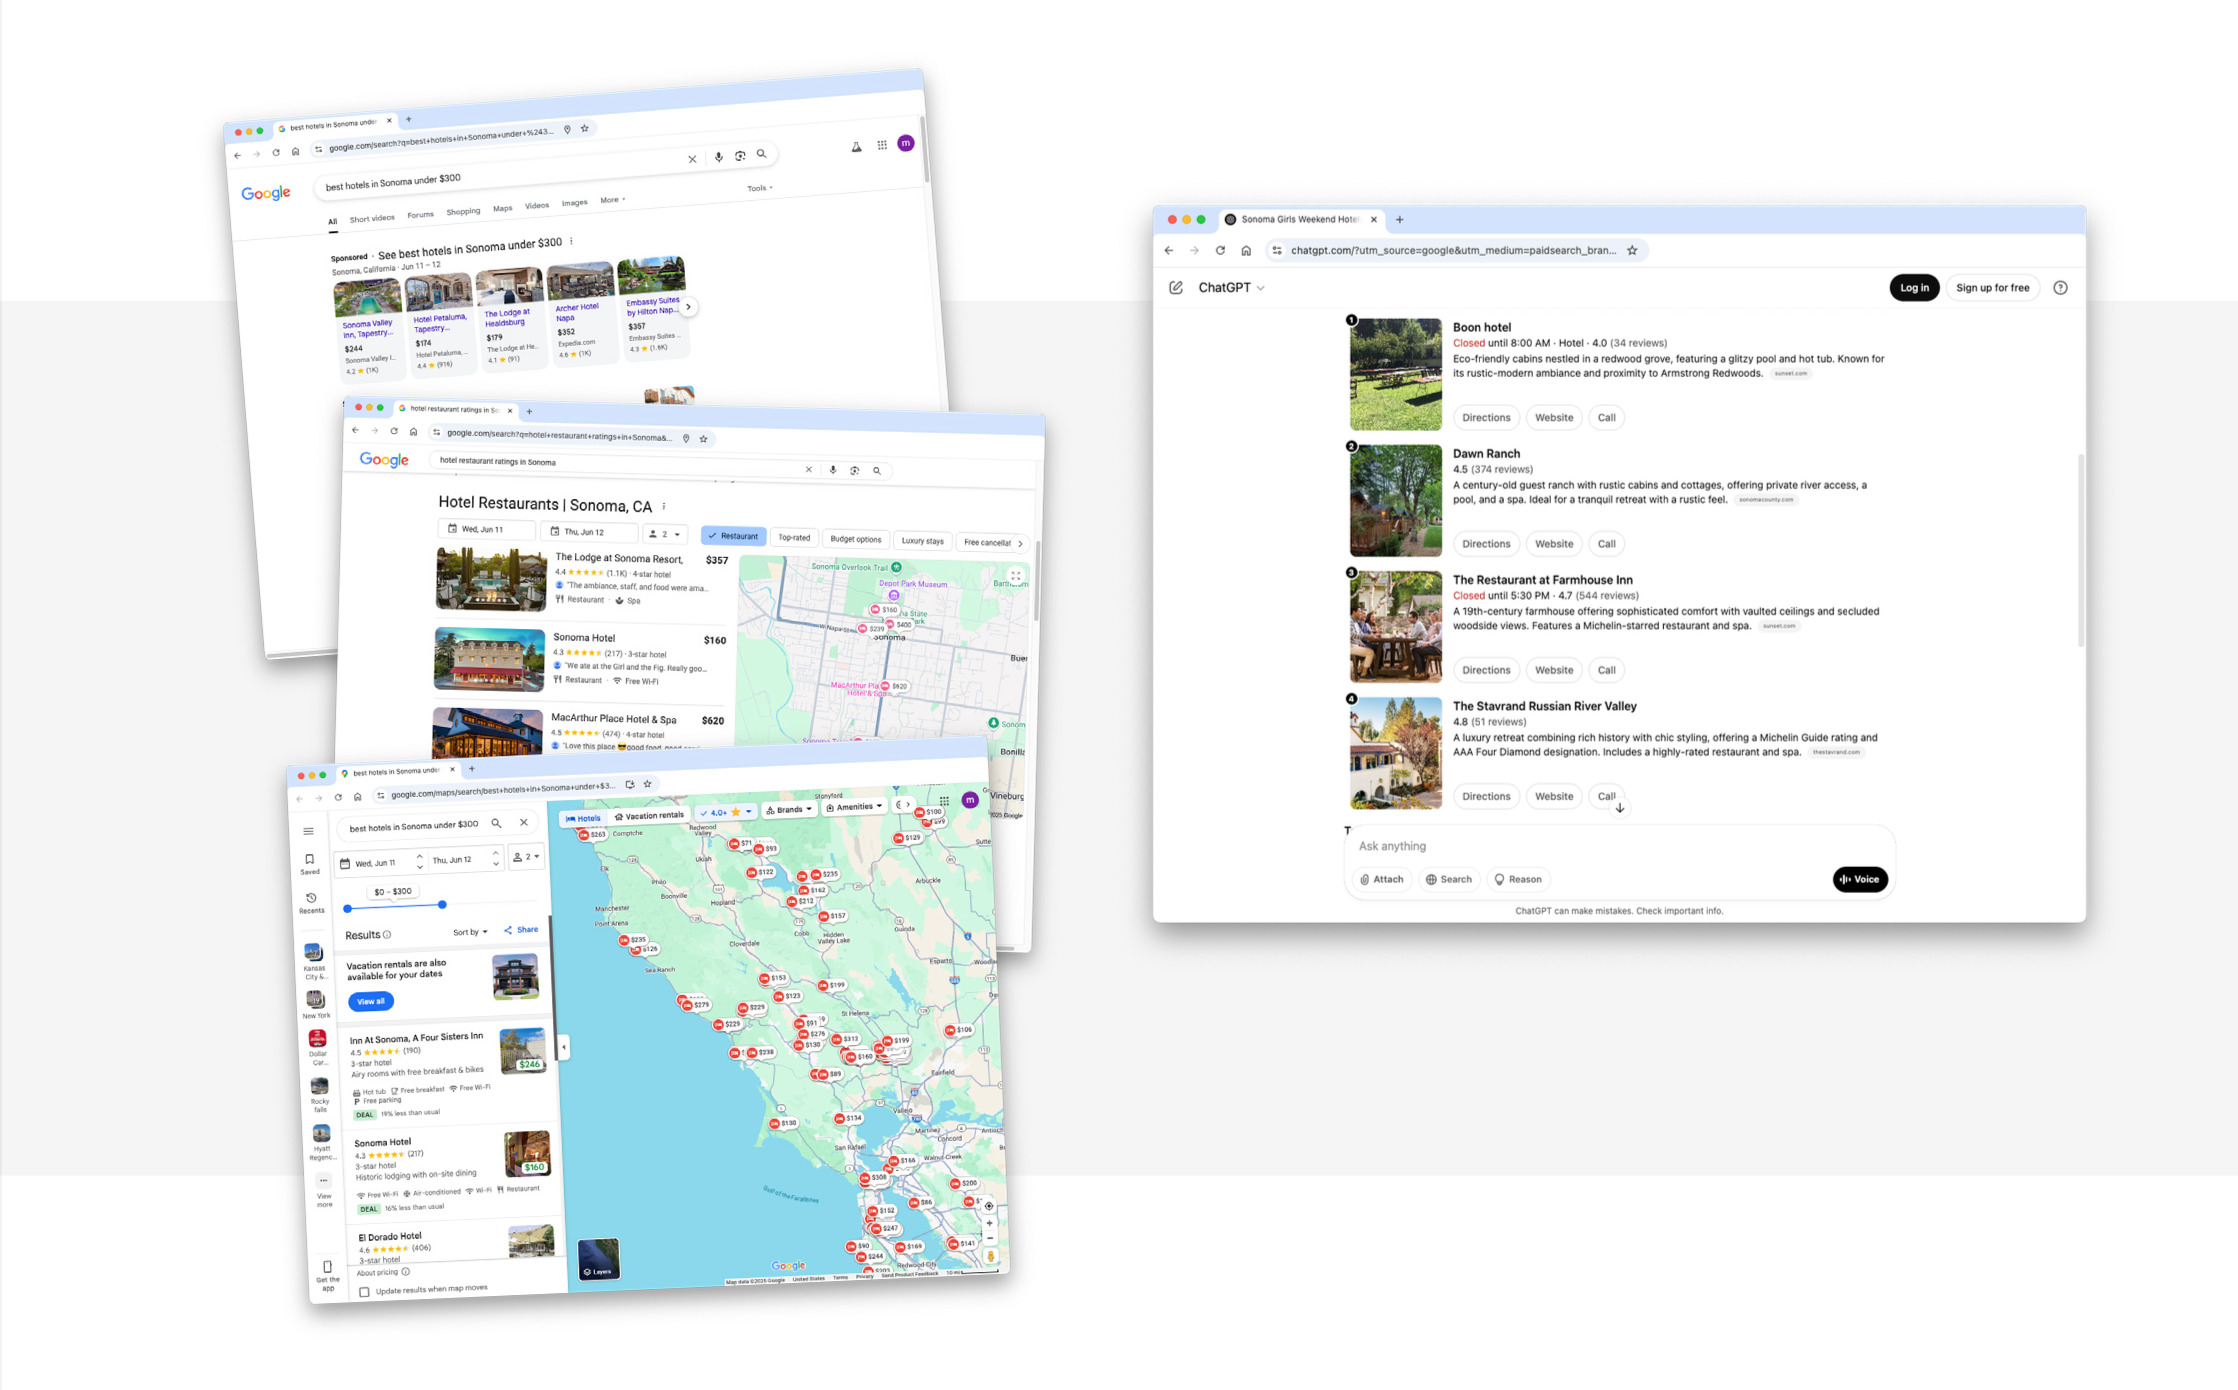This screenshot has width=2238, height=1390.
Task: Switch to Short videos search tab
Action: tap(372, 218)
